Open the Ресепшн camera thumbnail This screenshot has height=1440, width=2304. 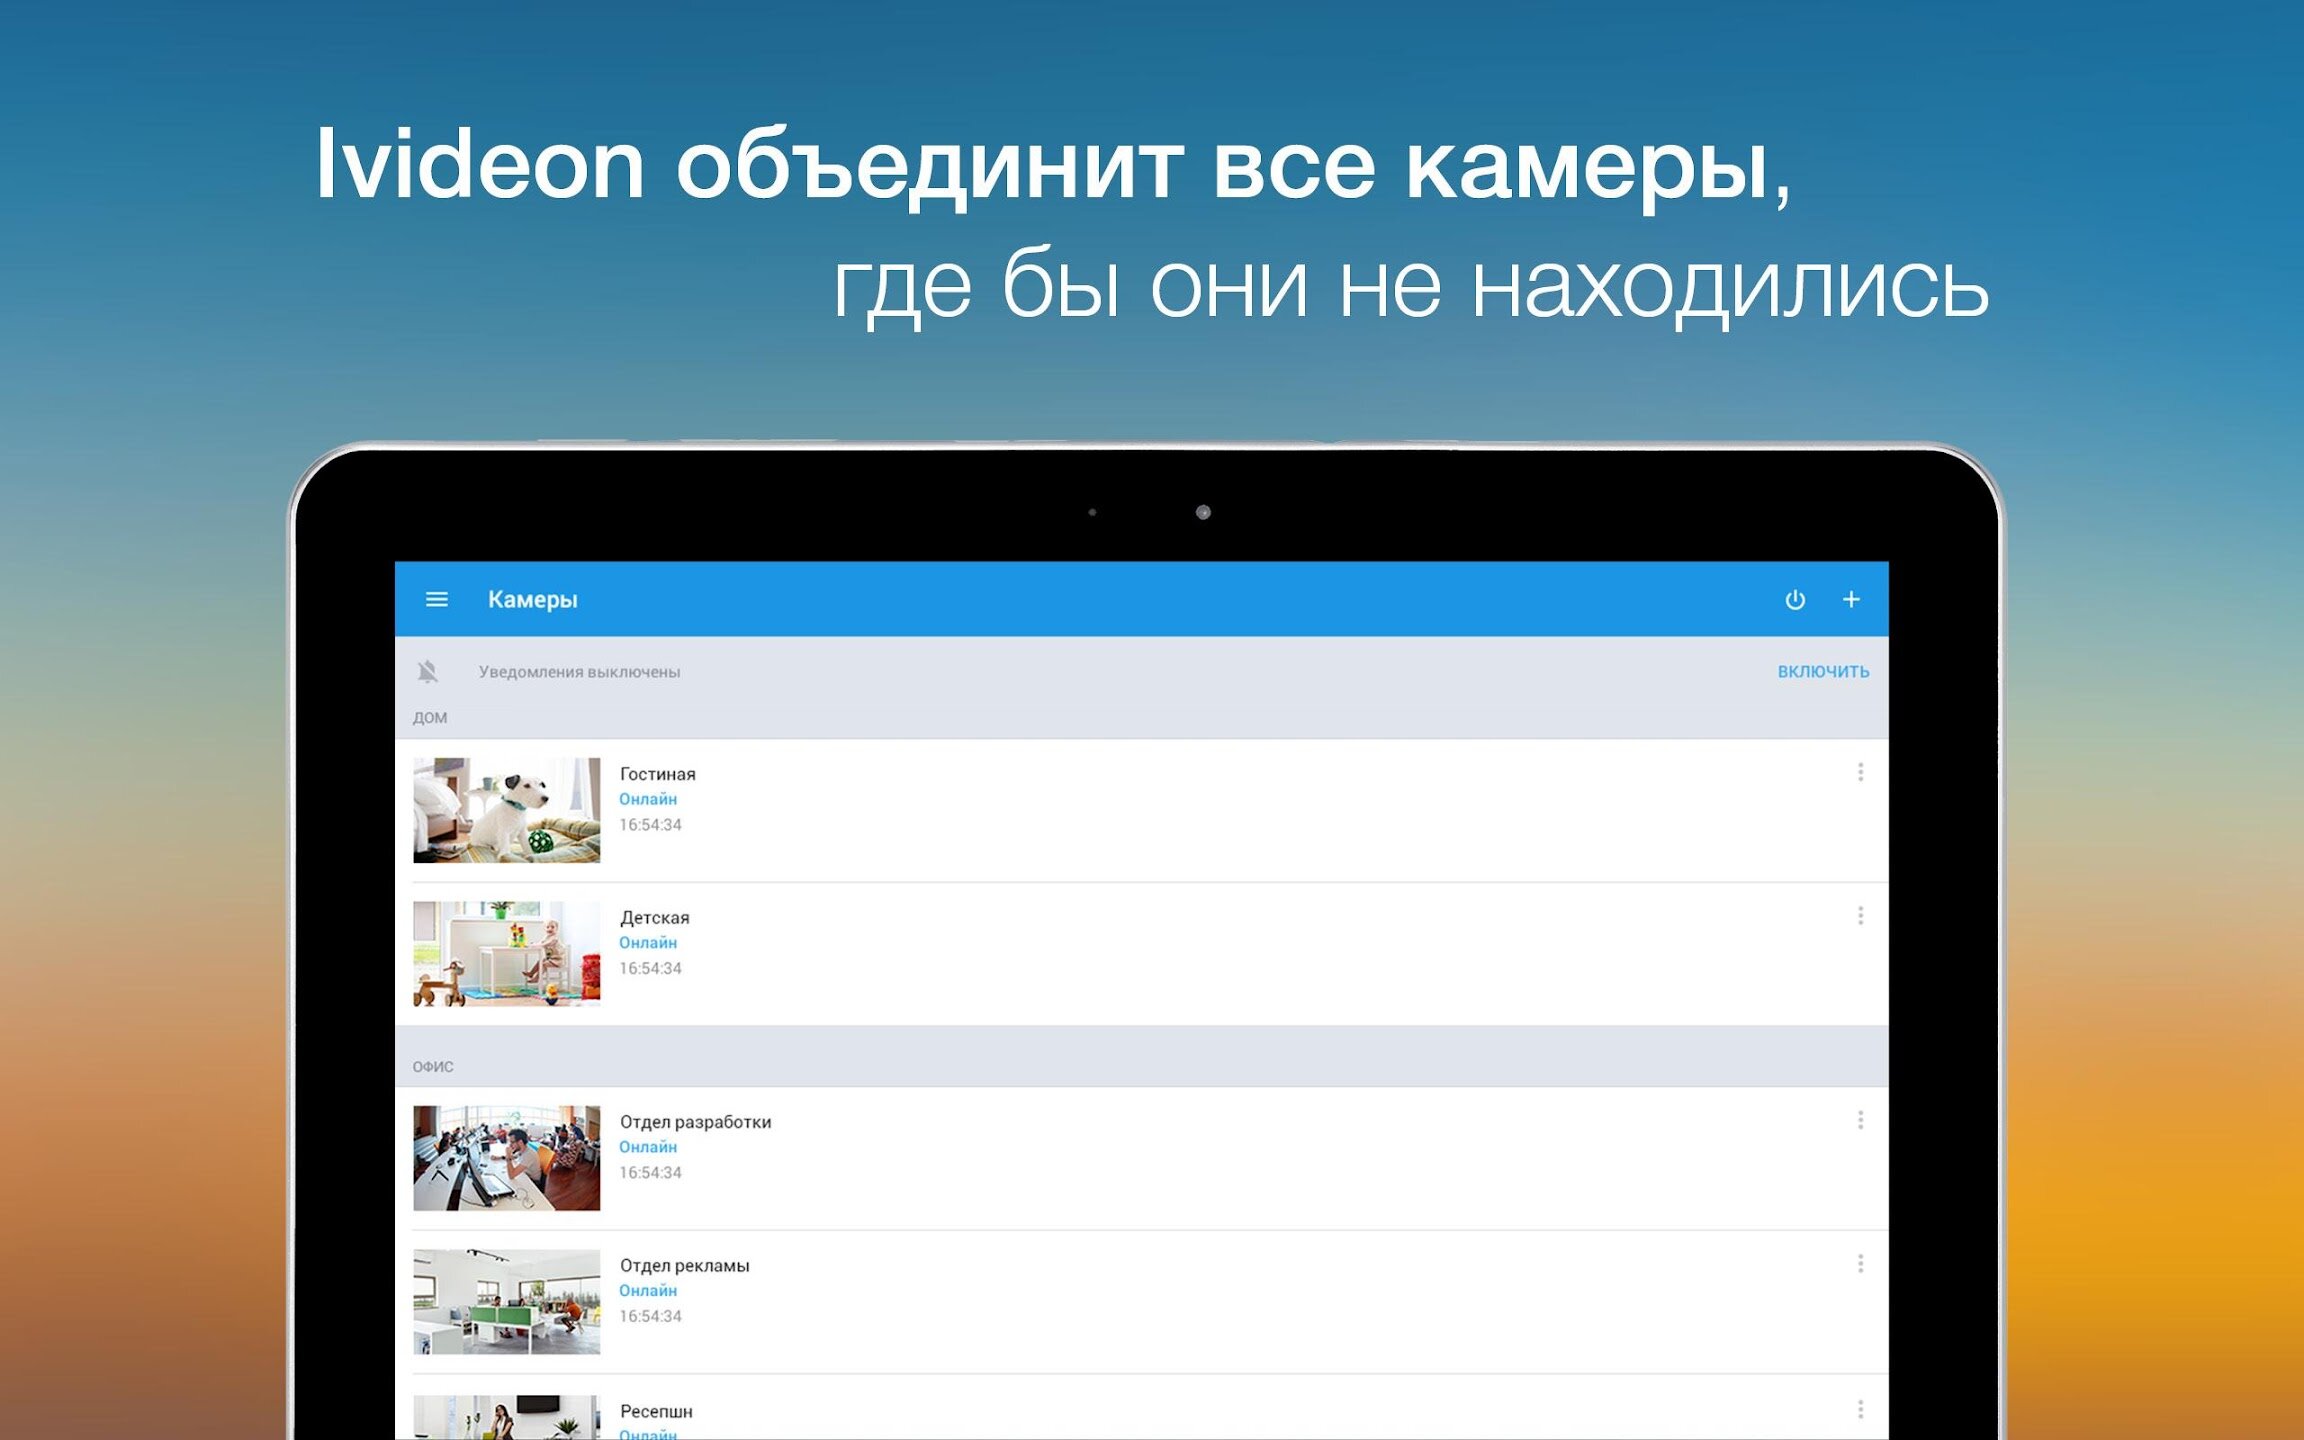tap(507, 1417)
